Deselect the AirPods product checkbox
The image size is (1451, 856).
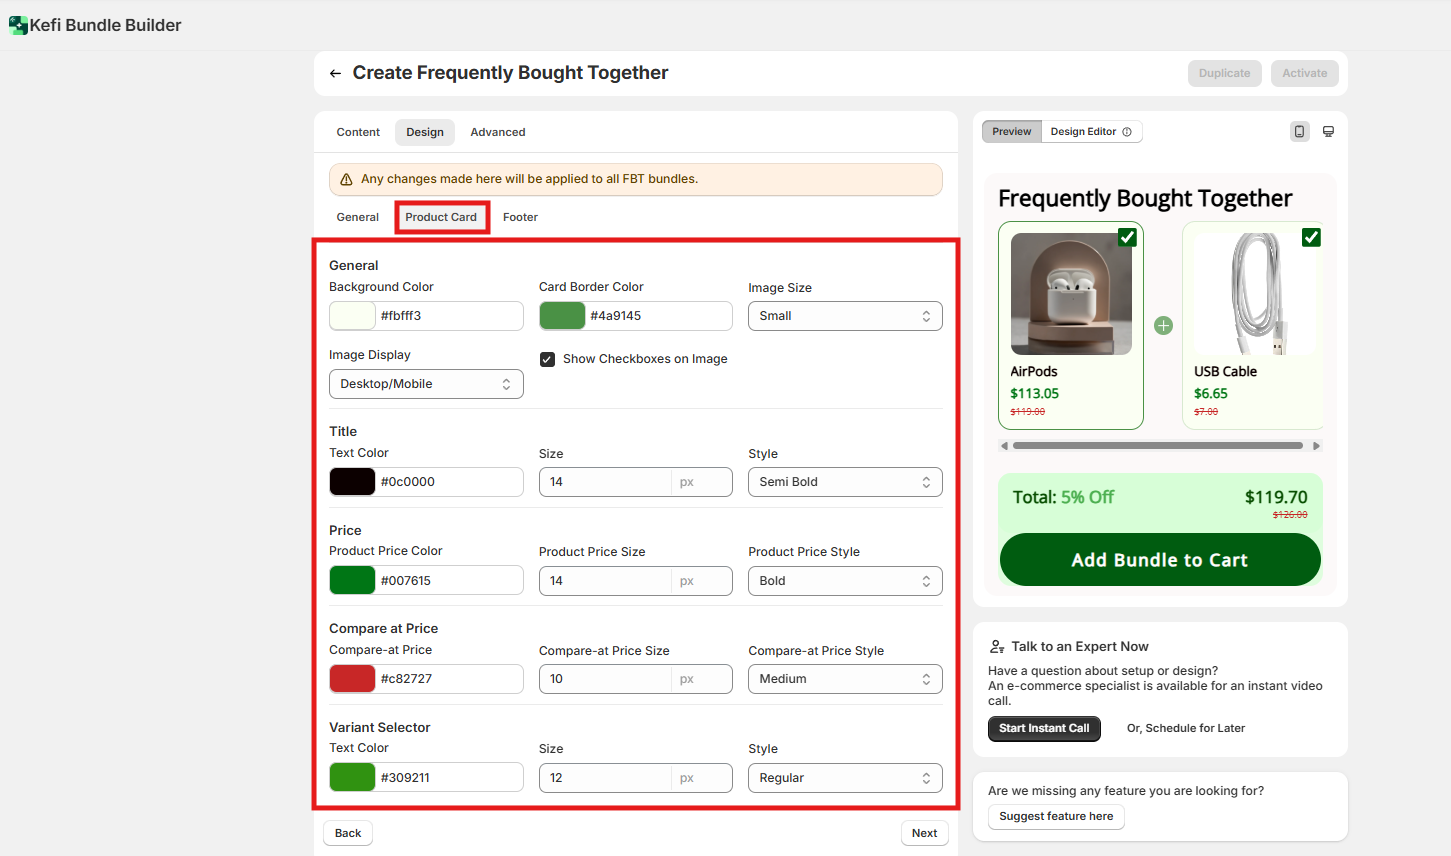point(1127,237)
